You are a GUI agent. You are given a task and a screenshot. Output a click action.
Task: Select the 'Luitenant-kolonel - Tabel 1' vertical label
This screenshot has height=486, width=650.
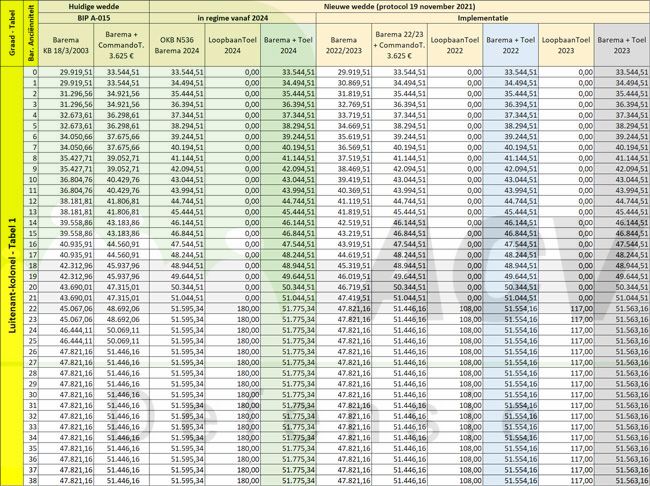point(13,276)
